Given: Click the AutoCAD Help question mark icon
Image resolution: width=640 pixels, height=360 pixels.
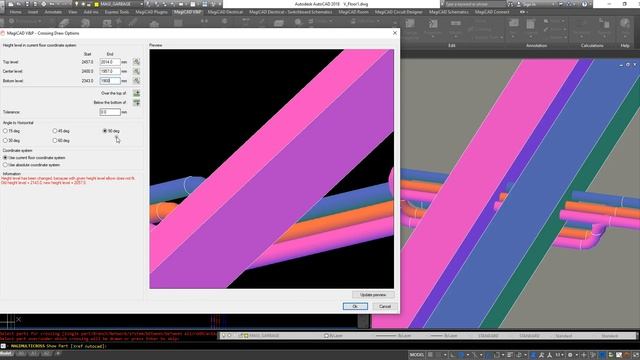Looking at the screenshot, I should [x=584, y=4].
